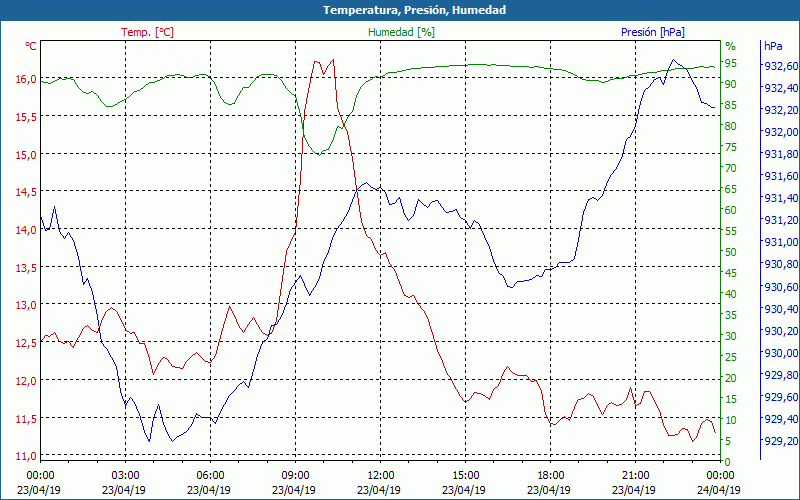Click the '931,20' pressure axis value

click(781, 220)
